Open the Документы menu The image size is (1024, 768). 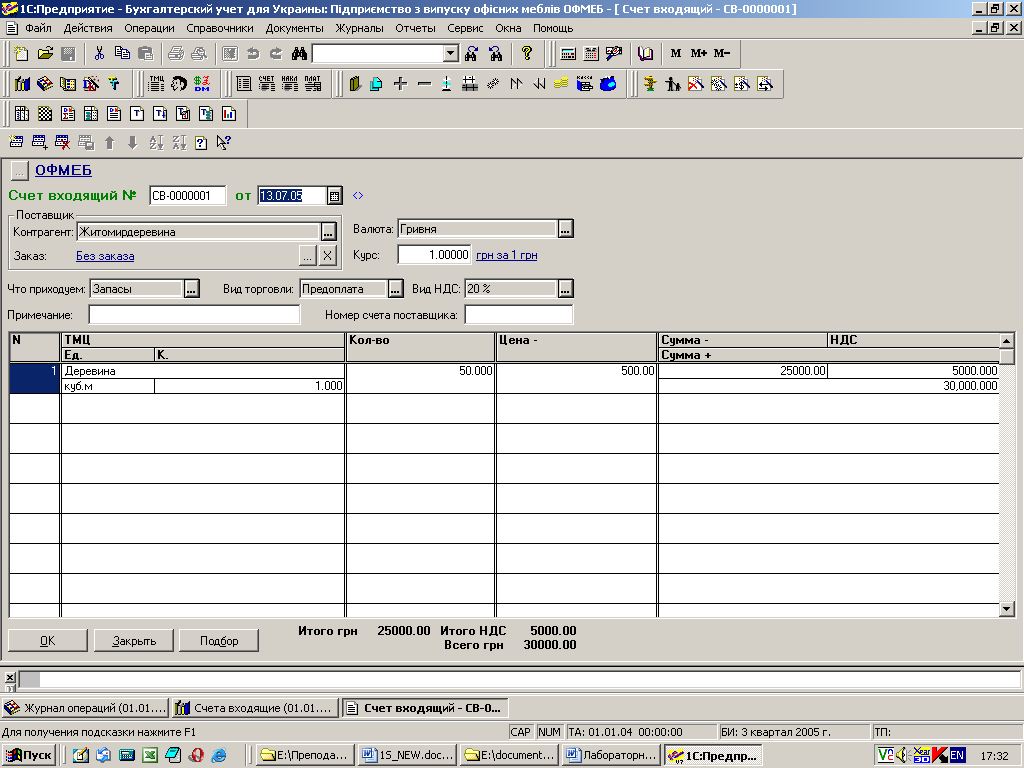(x=295, y=28)
